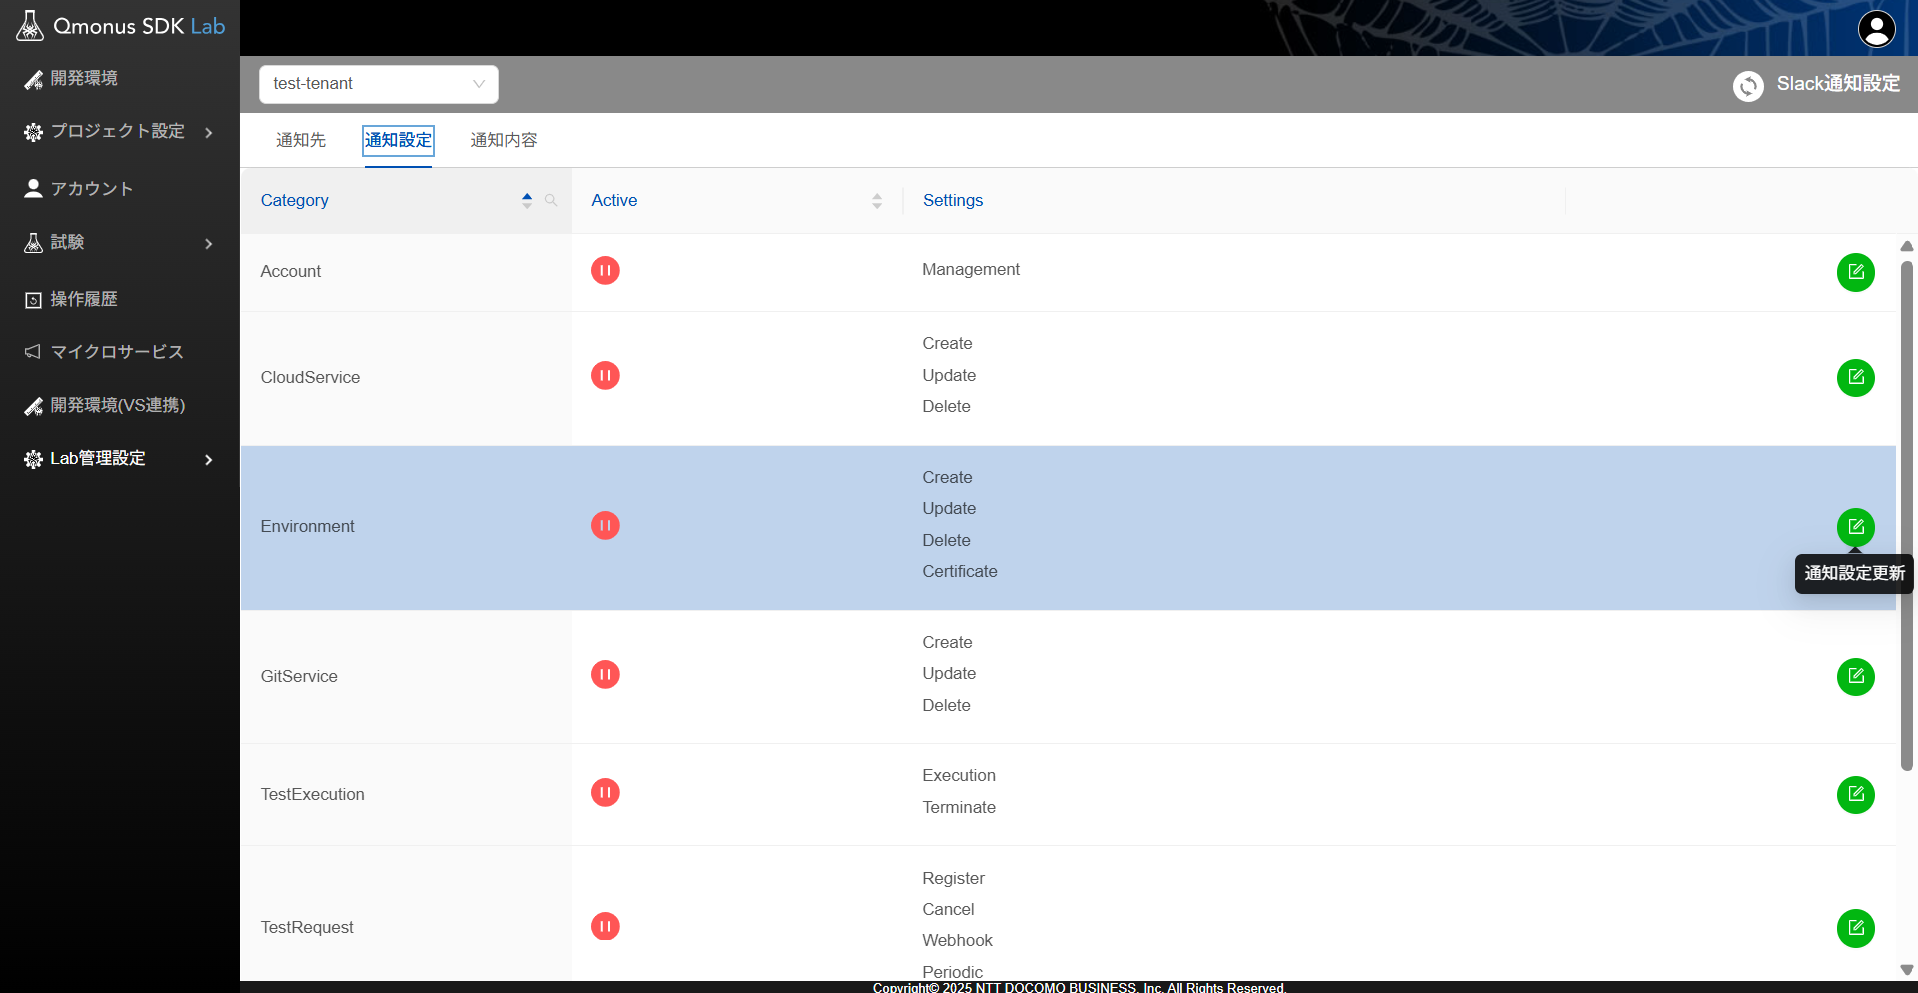This screenshot has width=1918, height=993.
Task: Switch to the 通知先 tab
Action: (301, 141)
